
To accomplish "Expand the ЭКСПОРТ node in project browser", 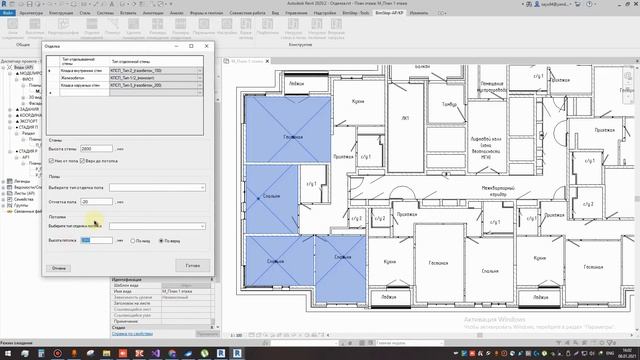I will point(10,121).
